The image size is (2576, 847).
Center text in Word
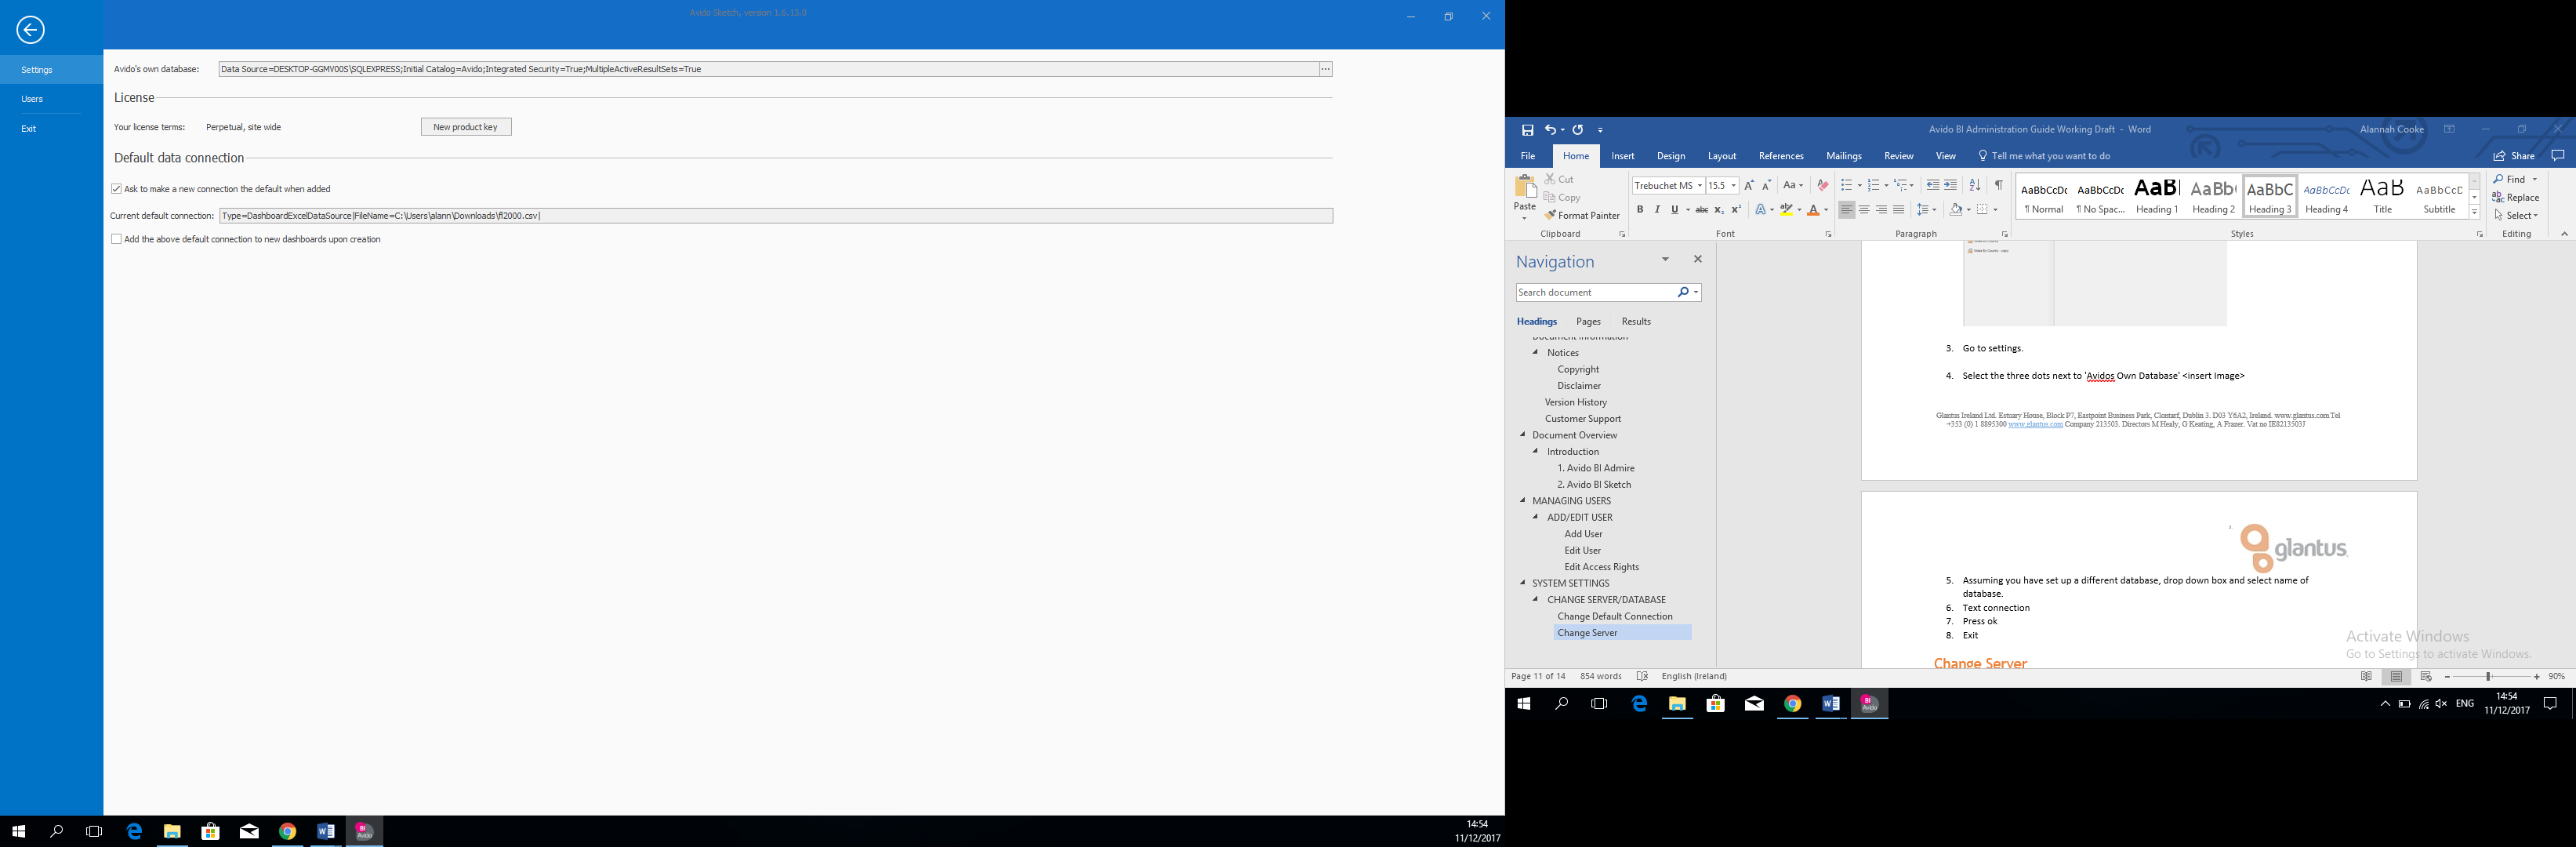(x=1864, y=210)
